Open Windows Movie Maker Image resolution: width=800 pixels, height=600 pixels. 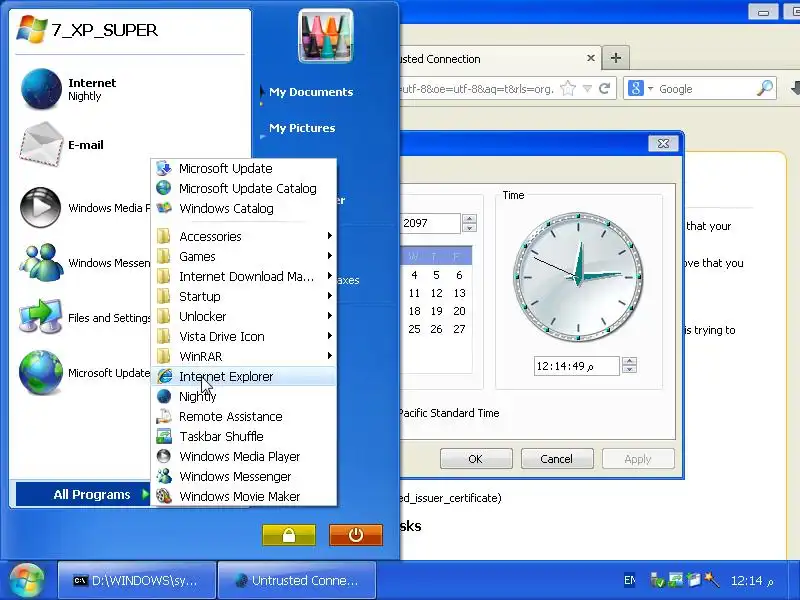click(x=244, y=496)
